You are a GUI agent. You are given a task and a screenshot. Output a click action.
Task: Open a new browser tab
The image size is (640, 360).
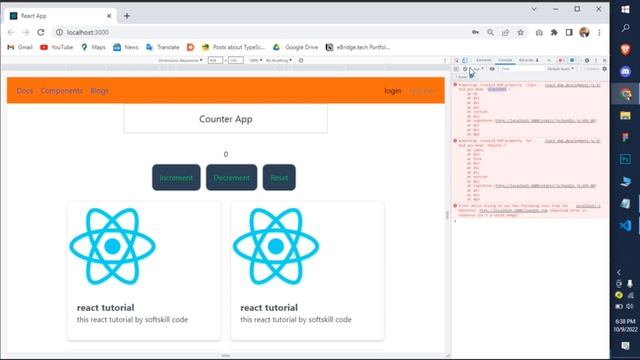click(127, 16)
